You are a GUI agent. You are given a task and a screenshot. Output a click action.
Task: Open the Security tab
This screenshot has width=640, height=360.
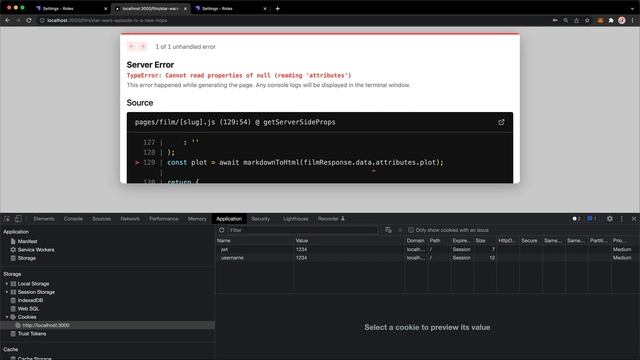[x=260, y=219]
